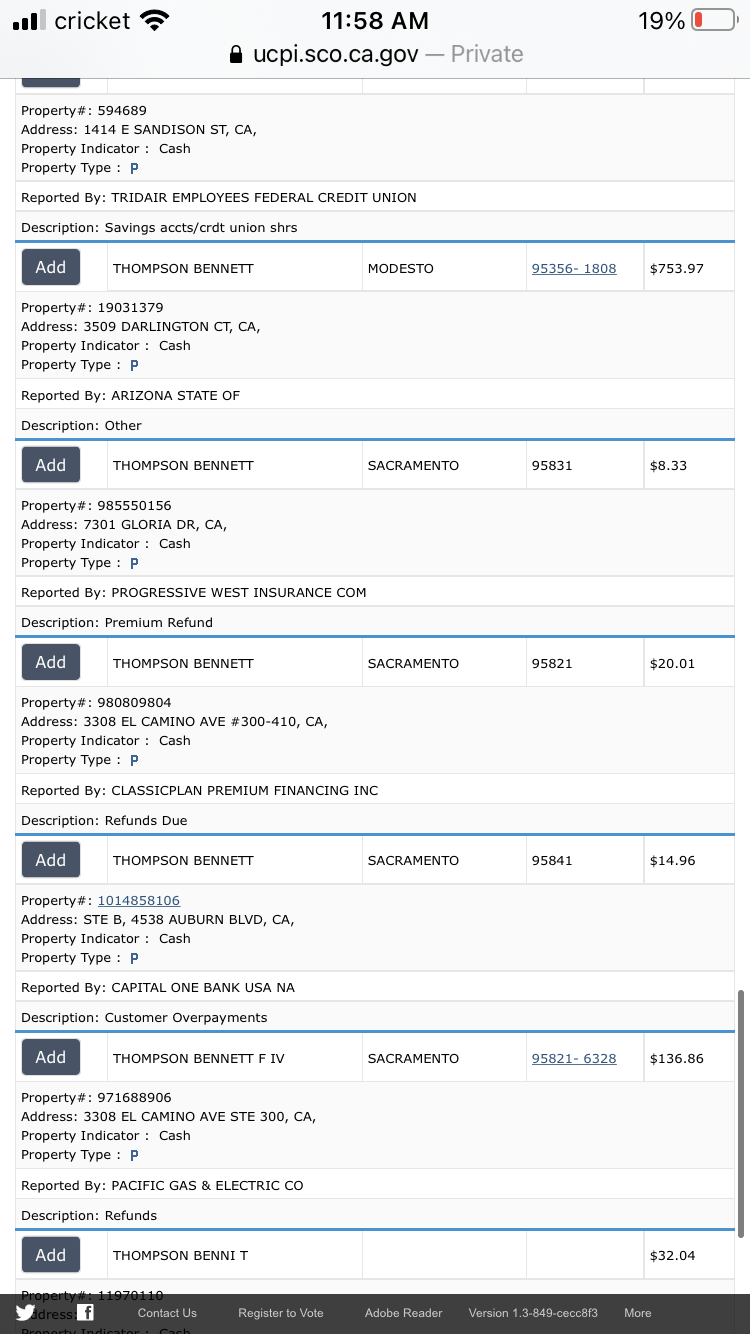750x1334 pixels.
Task: Select Address 3509 DARLINGTON CT text
Action: [141, 326]
